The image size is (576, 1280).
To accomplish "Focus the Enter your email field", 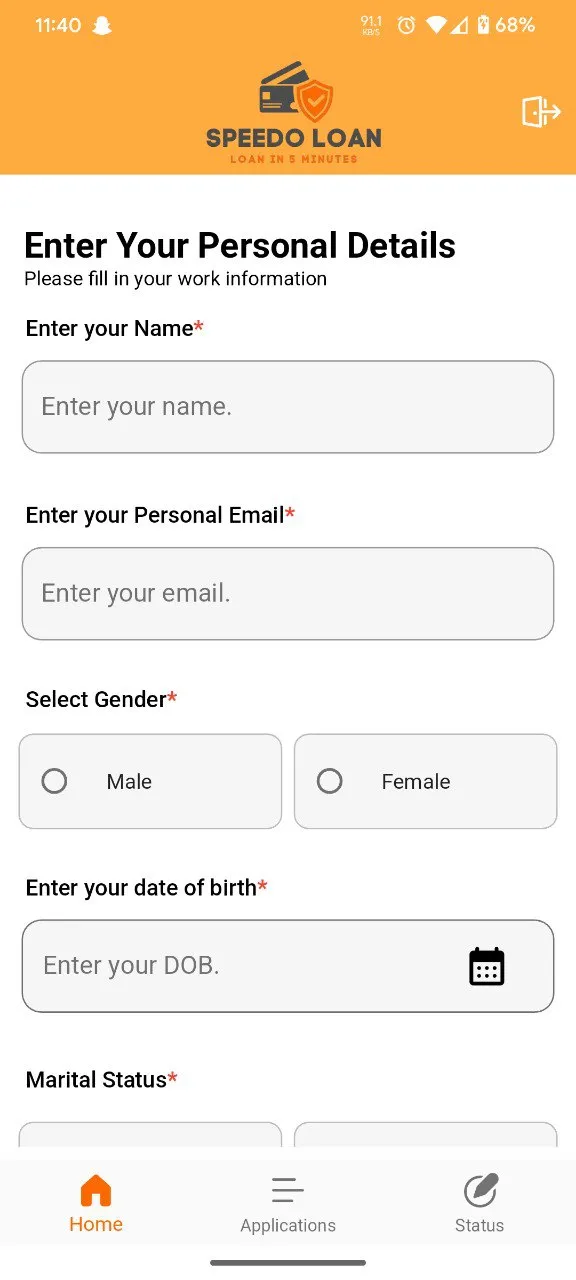I will pos(288,593).
